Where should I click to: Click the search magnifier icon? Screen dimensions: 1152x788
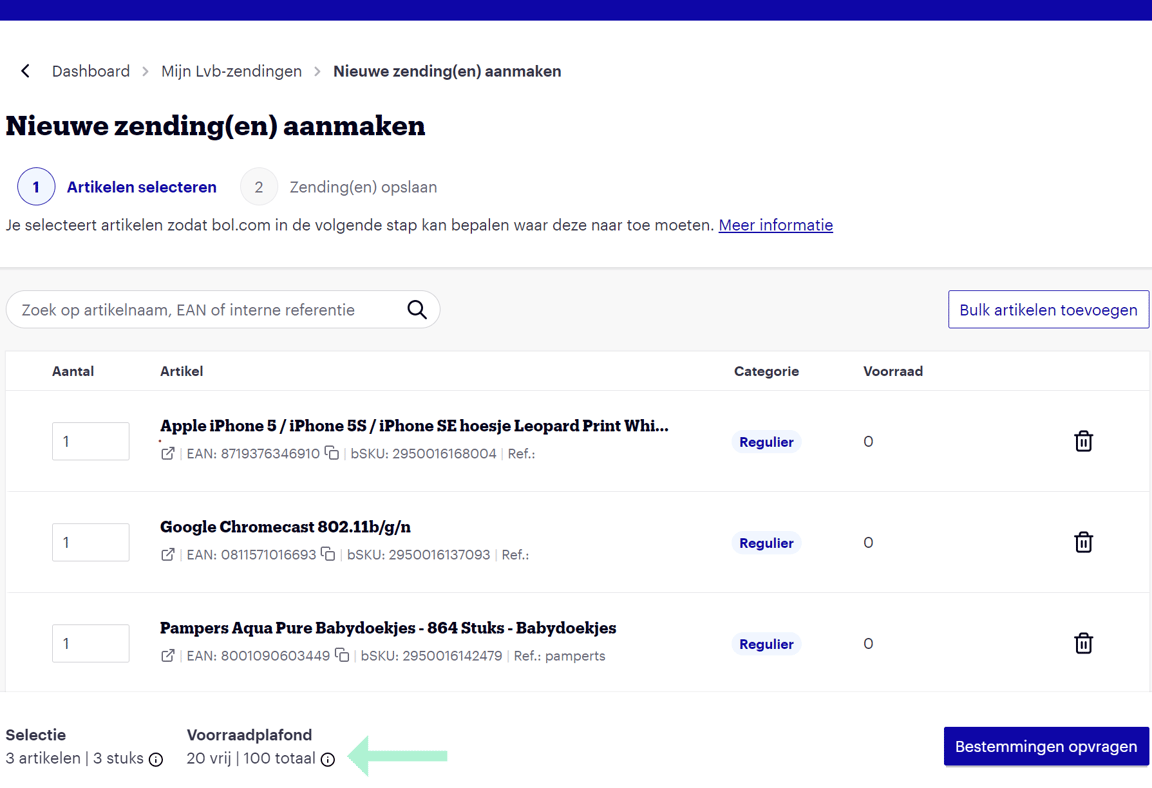(x=417, y=310)
